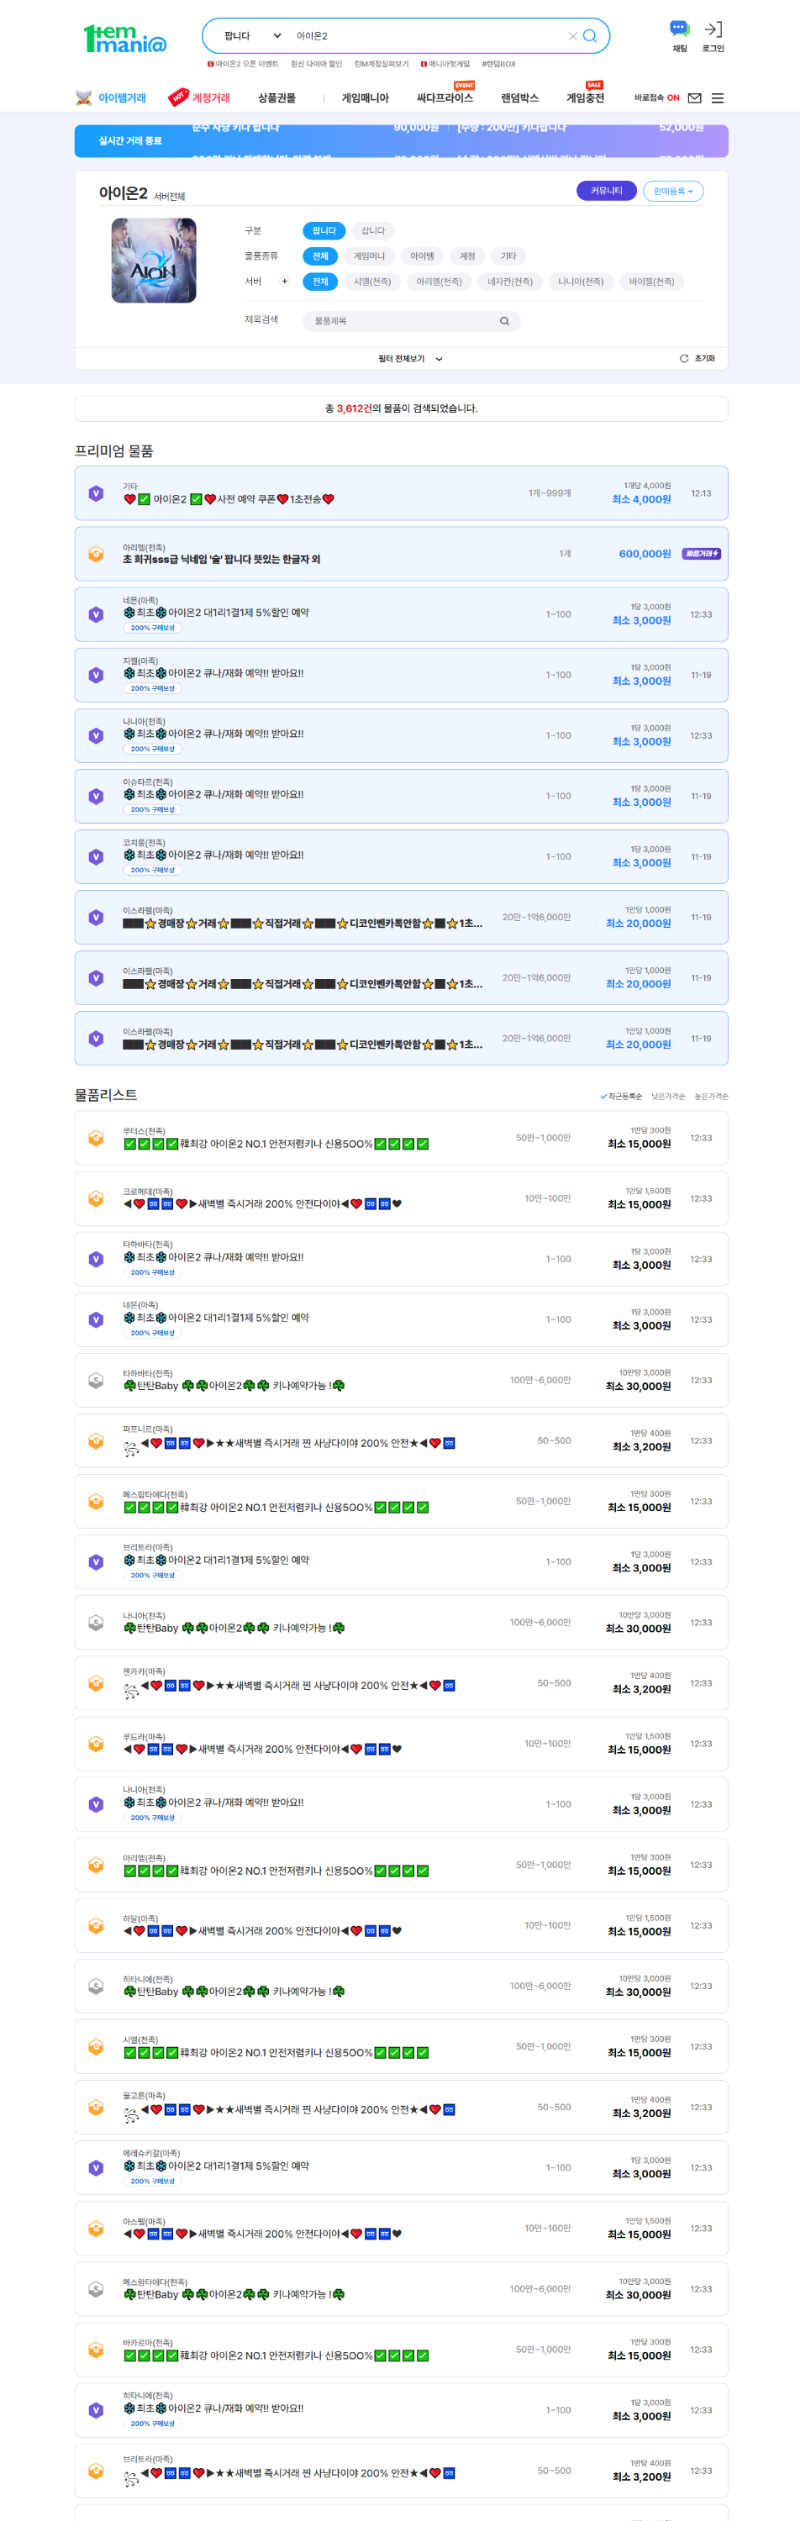Sort list by 높은가격순
The width and height of the screenshot is (800, 2521).
[x=711, y=1097]
